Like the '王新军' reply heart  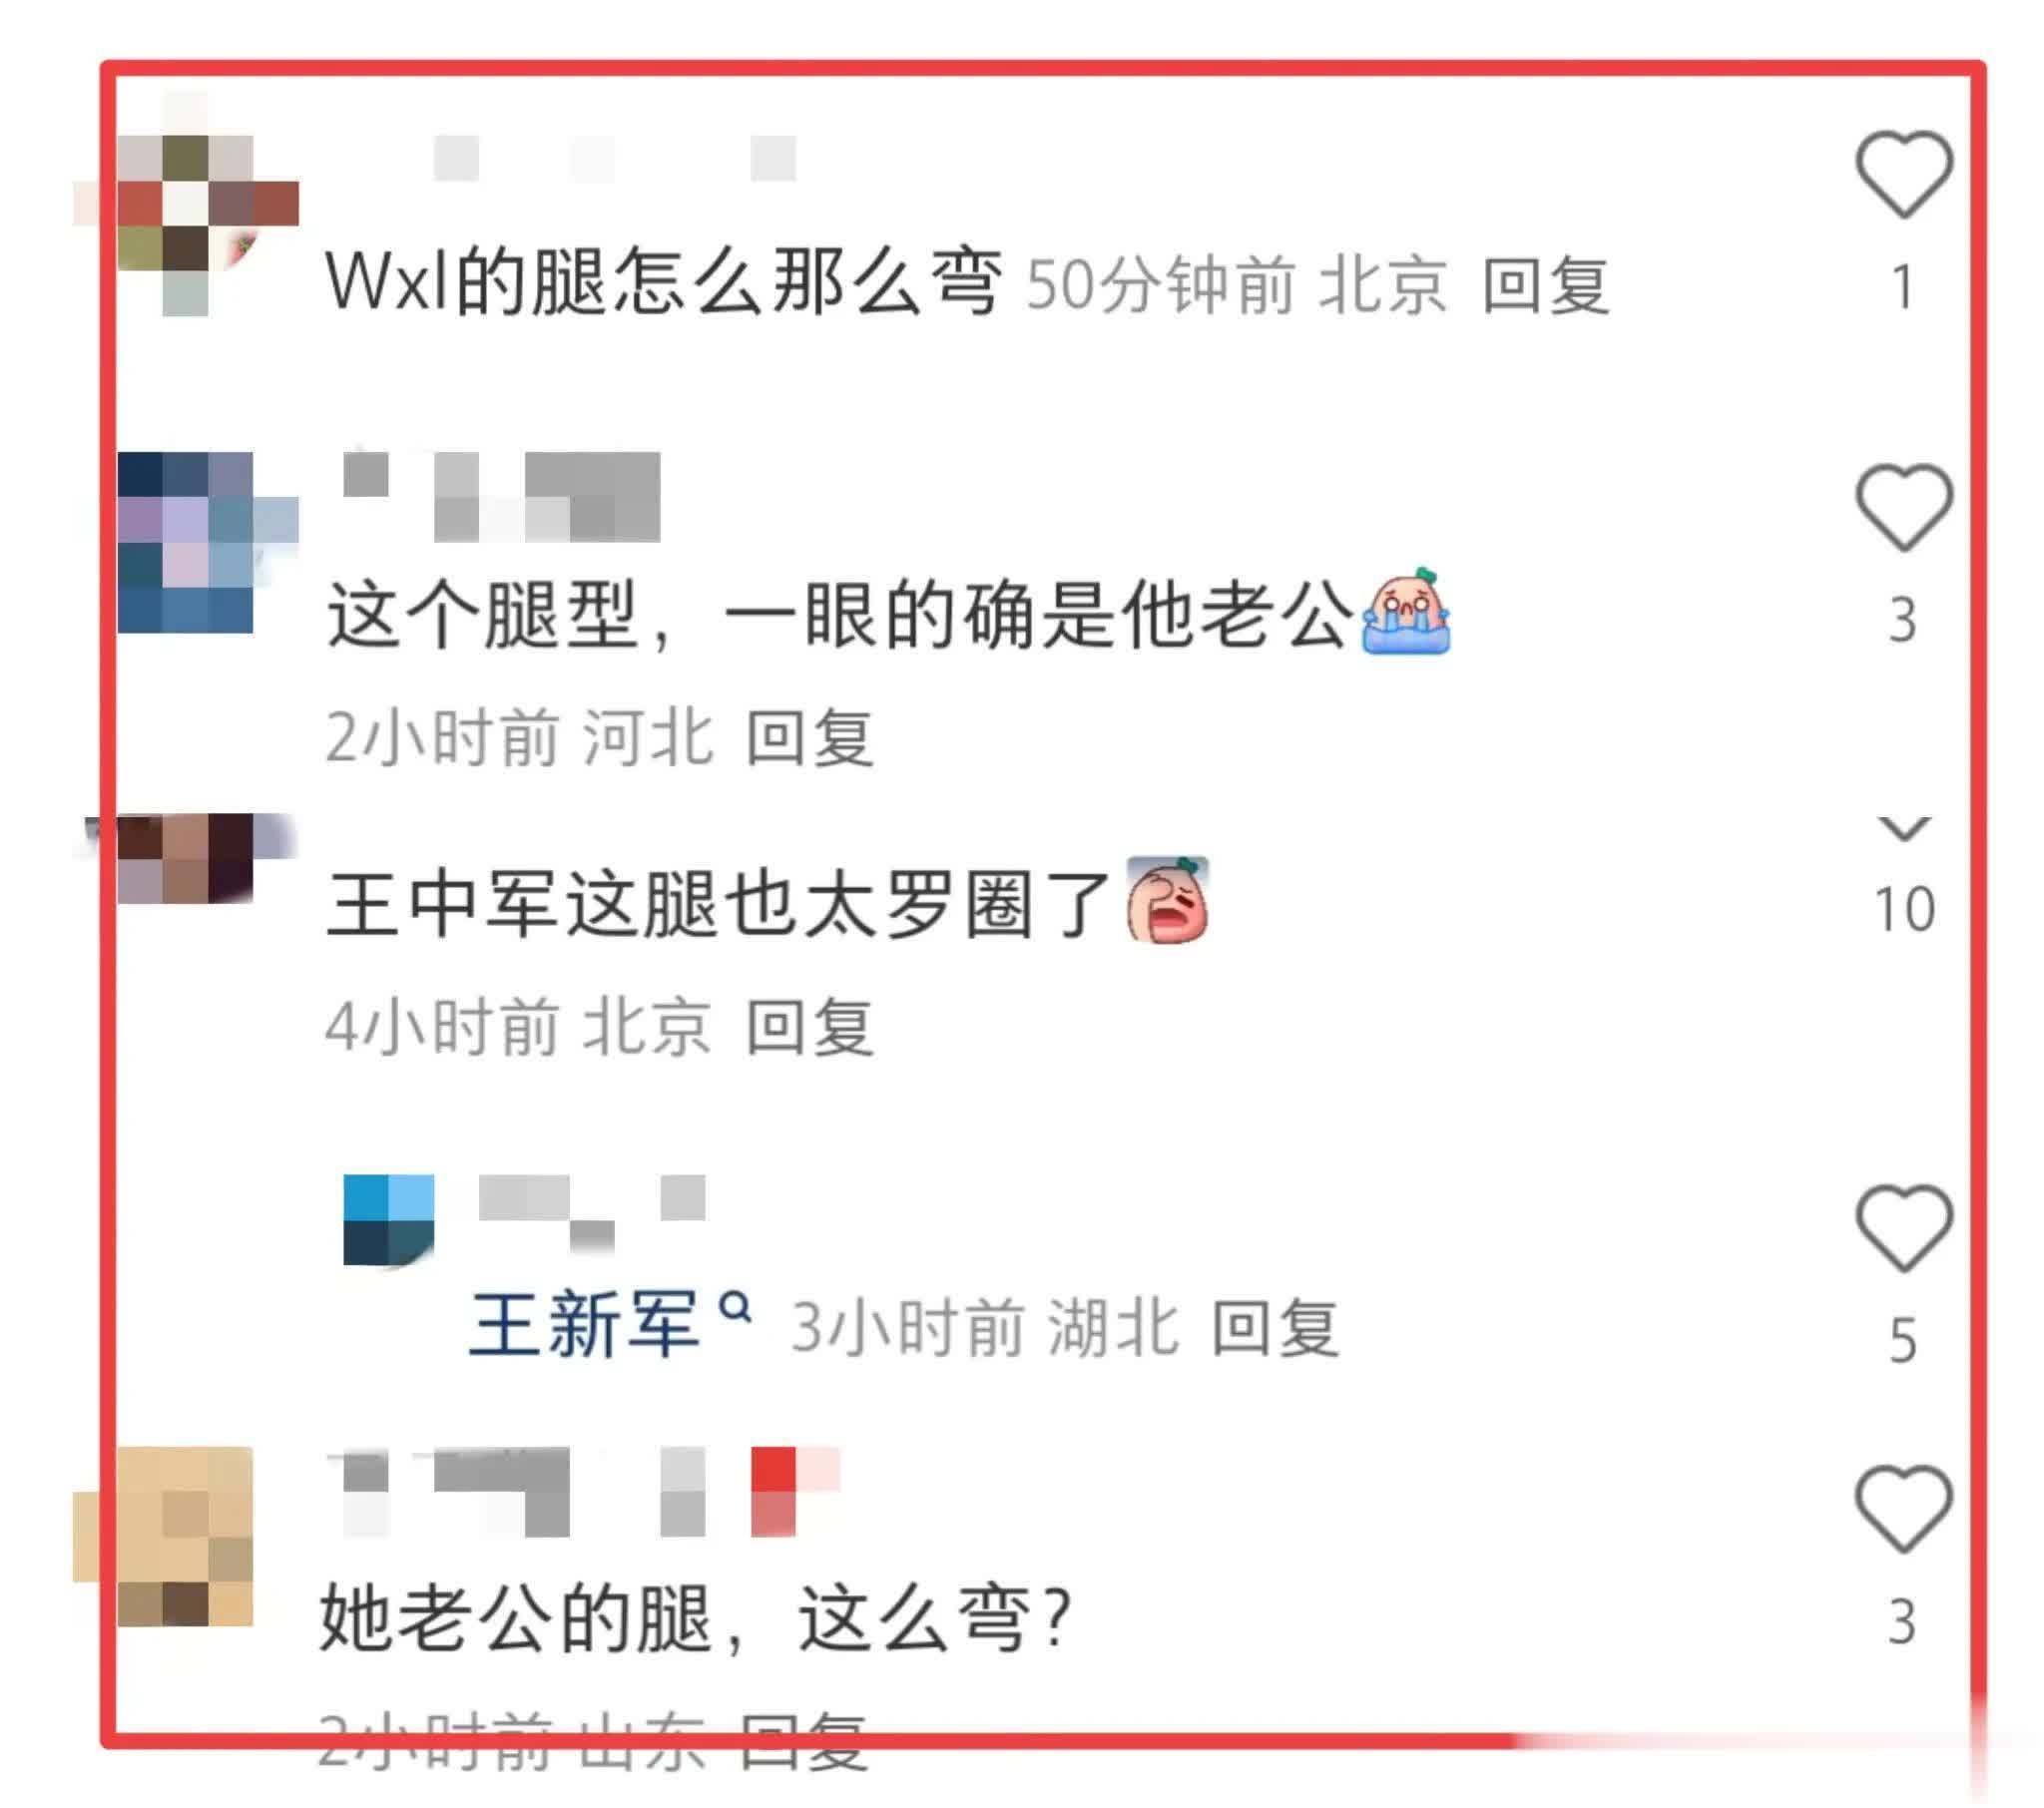[x=1903, y=1228]
